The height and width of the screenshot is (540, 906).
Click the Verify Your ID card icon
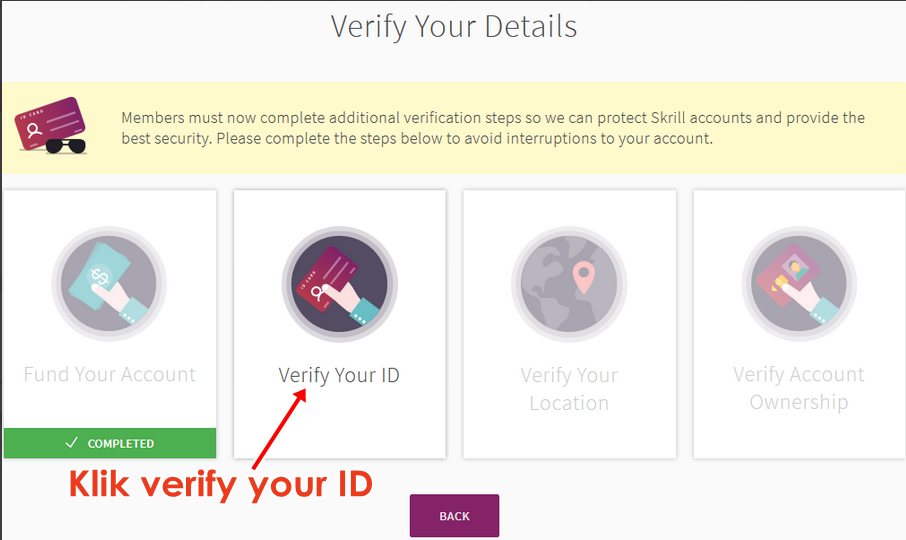pyautogui.click(x=339, y=284)
